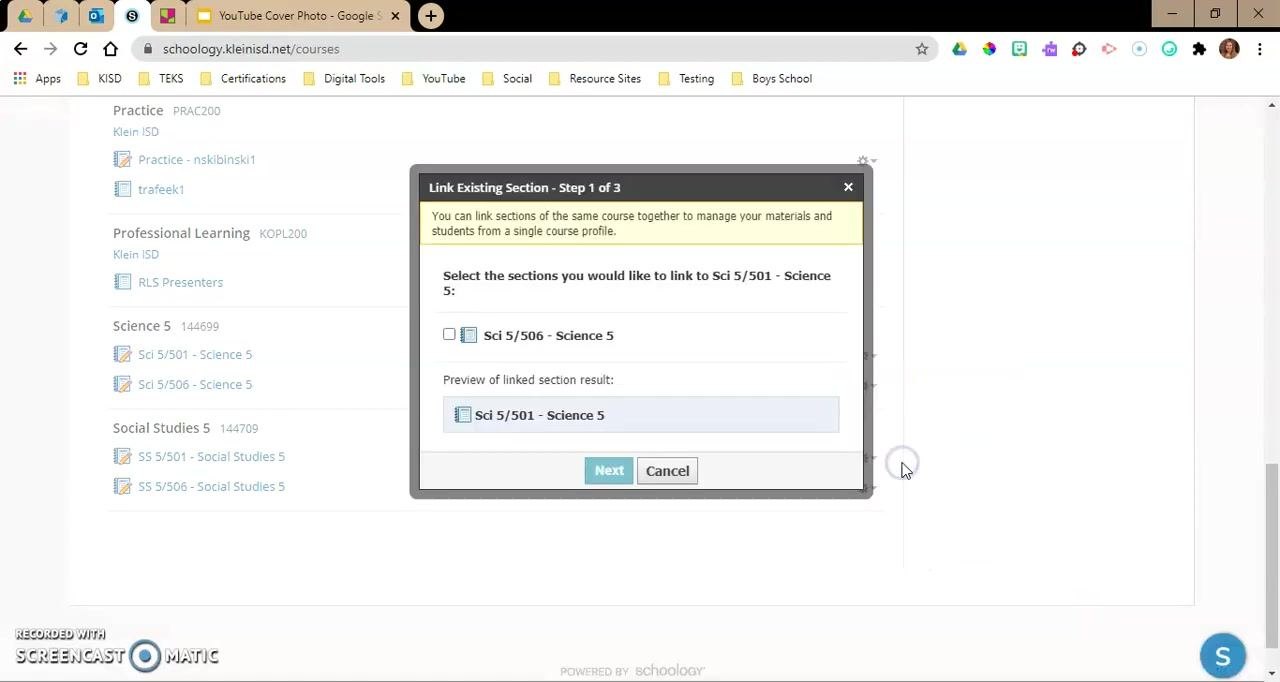The height and width of the screenshot is (682, 1280).
Task: Click the notebook icon beside trafeek1
Action: (122, 189)
